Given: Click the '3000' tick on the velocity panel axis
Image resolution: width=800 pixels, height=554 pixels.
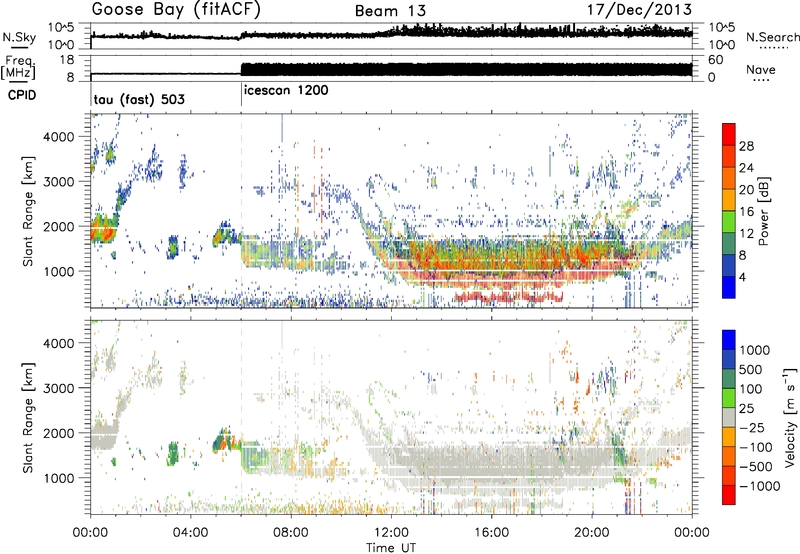Looking at the screenshot, I should [61, 388].
